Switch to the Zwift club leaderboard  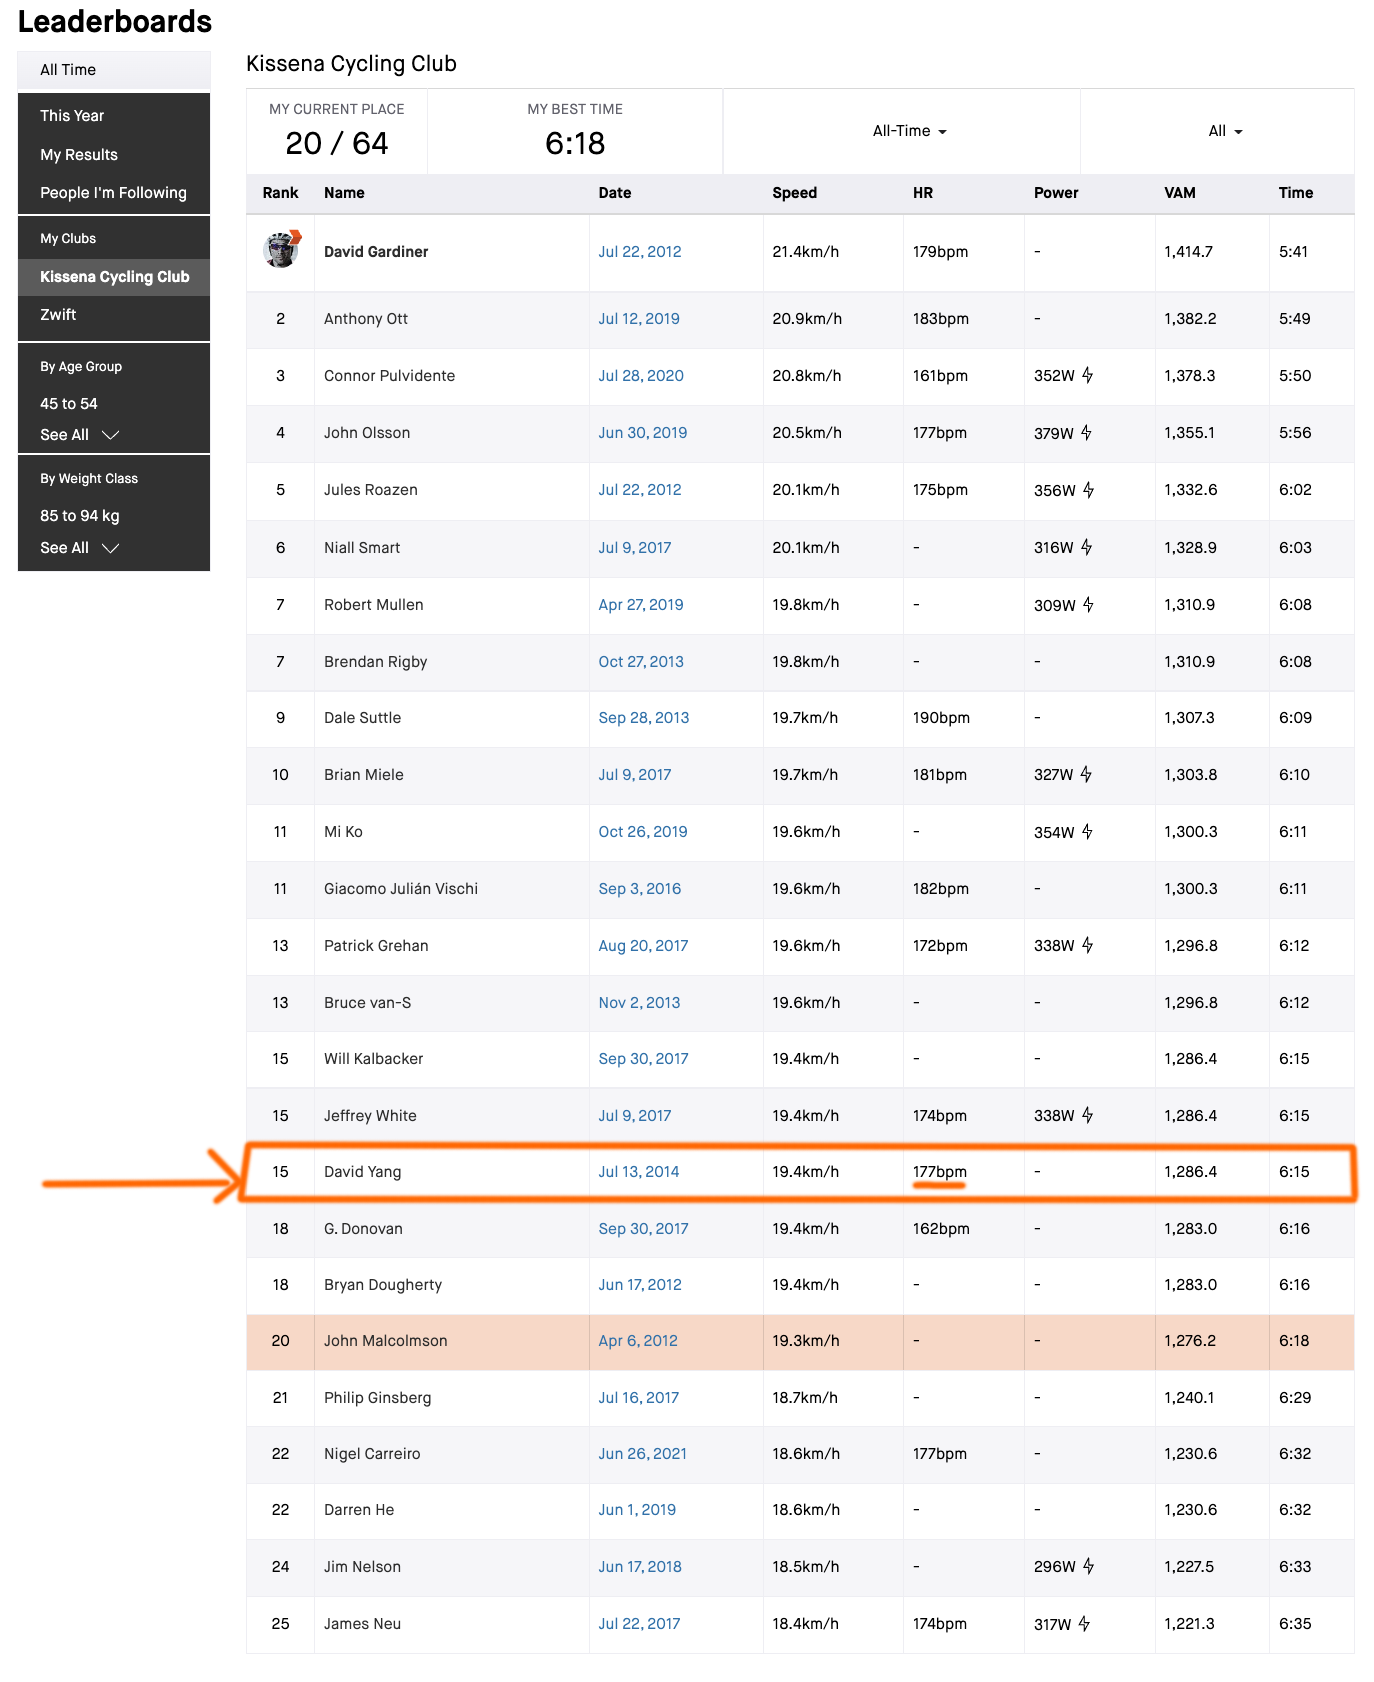tap(58, 314)
